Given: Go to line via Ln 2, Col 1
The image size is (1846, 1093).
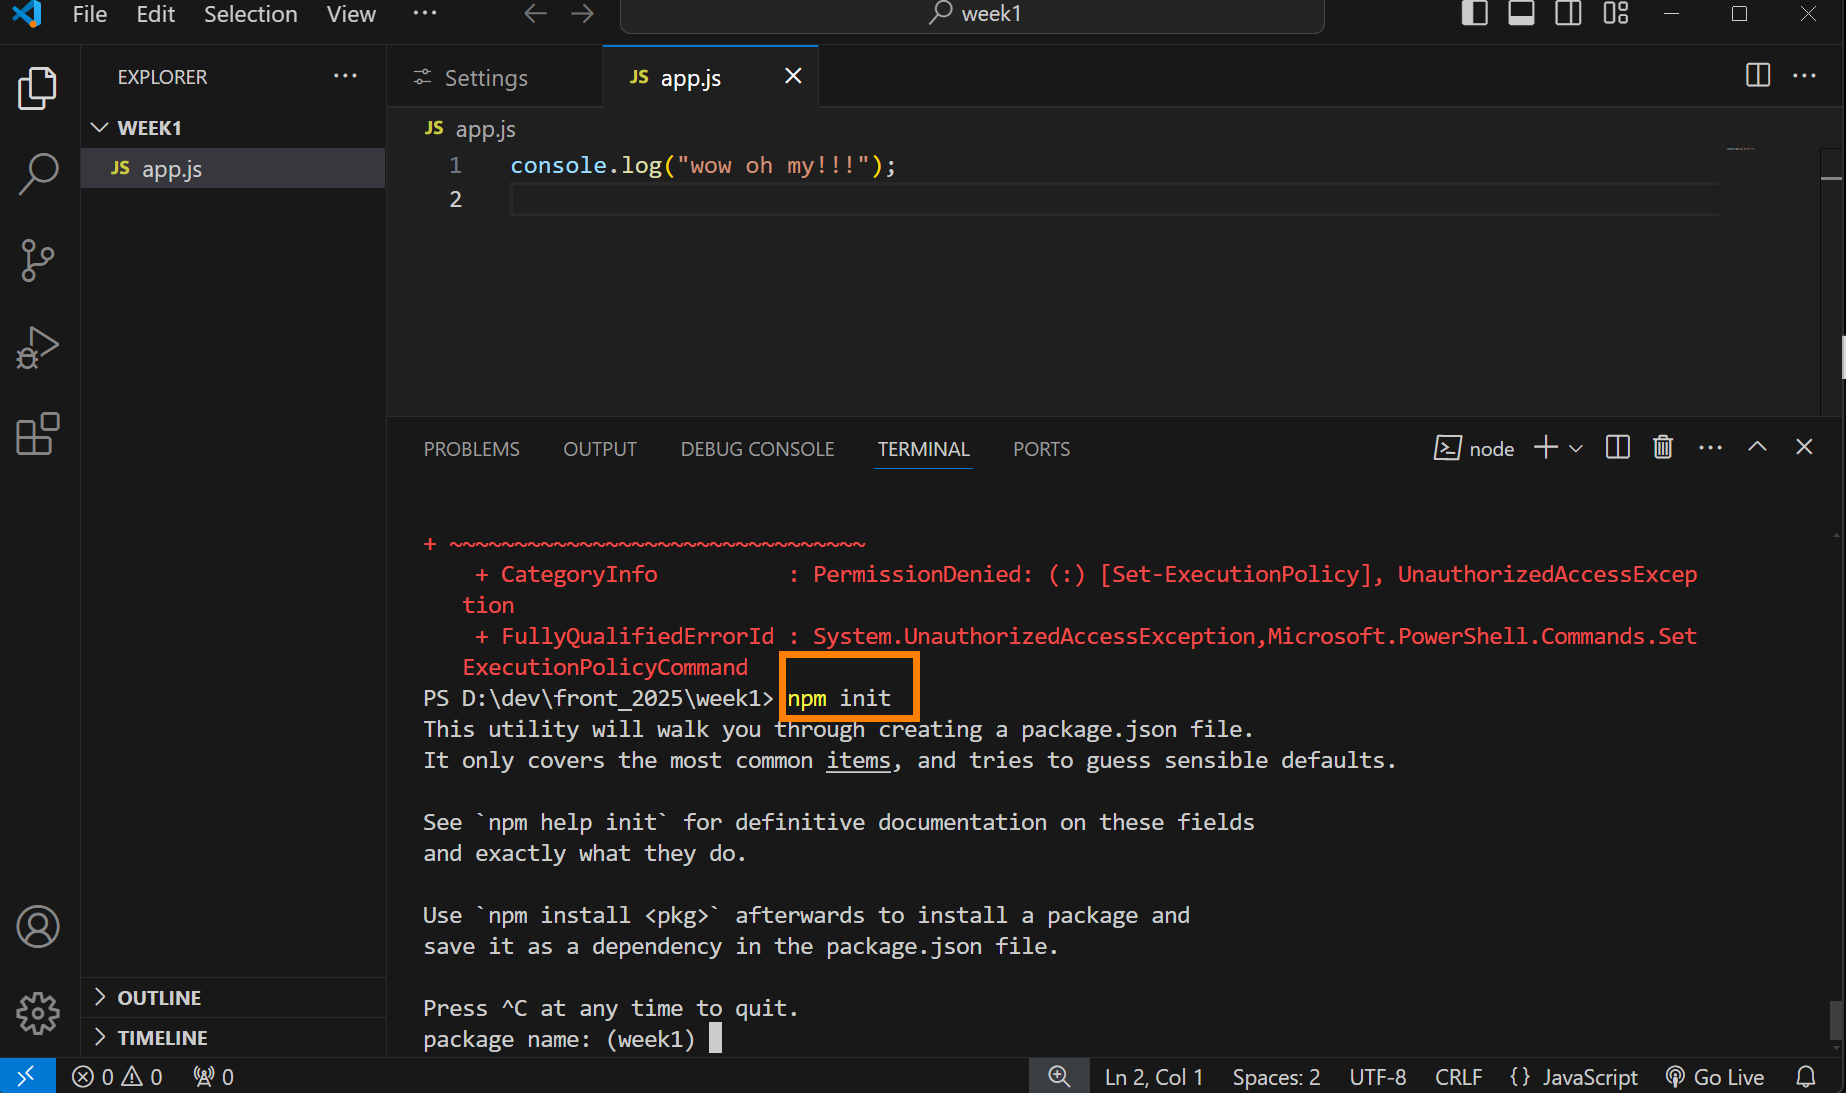Looking at the screenshot, I should click(1154, 1077).
